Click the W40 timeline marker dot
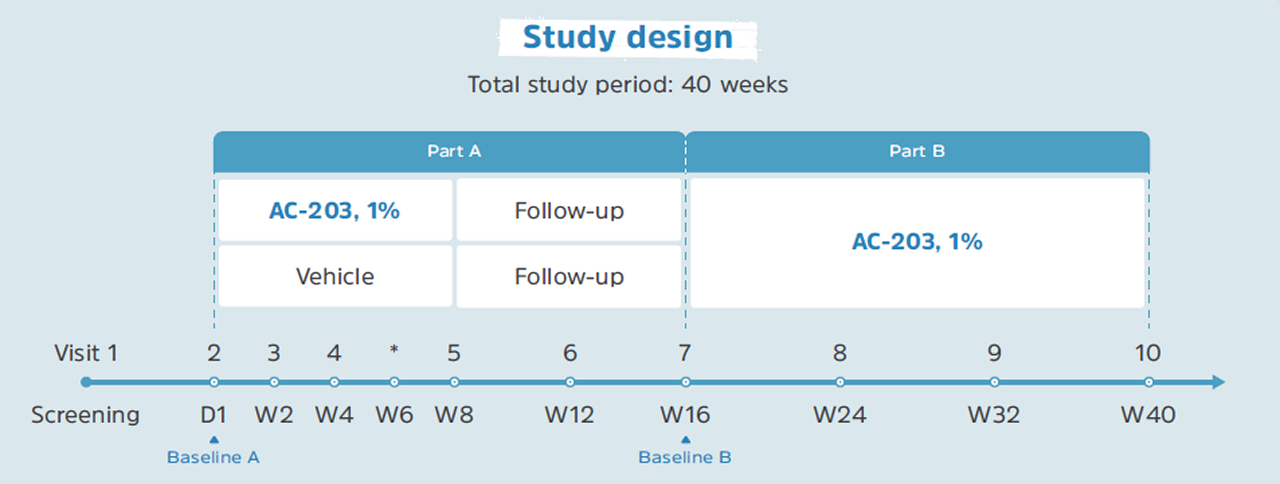This screenshot has width=1280, height=484. pyautogui.click(x=1148, y=382)
